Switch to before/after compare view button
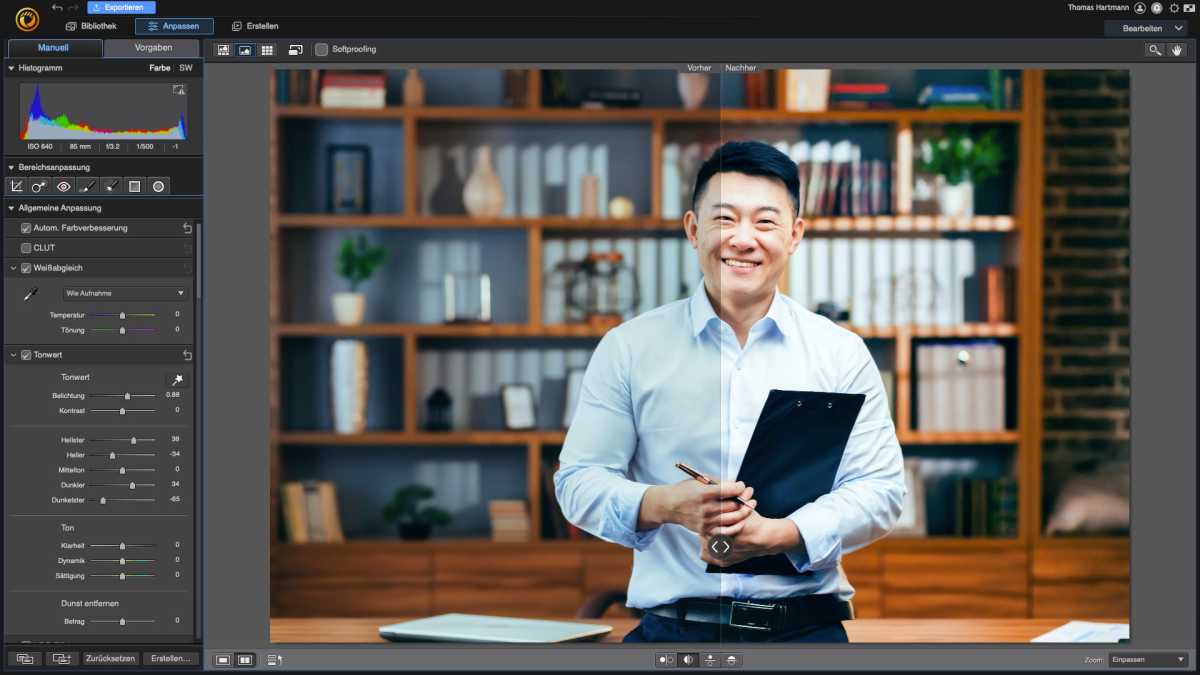The width and height of the screenshot is (1200, 675). pyautogui.click(x=244, y=660)
